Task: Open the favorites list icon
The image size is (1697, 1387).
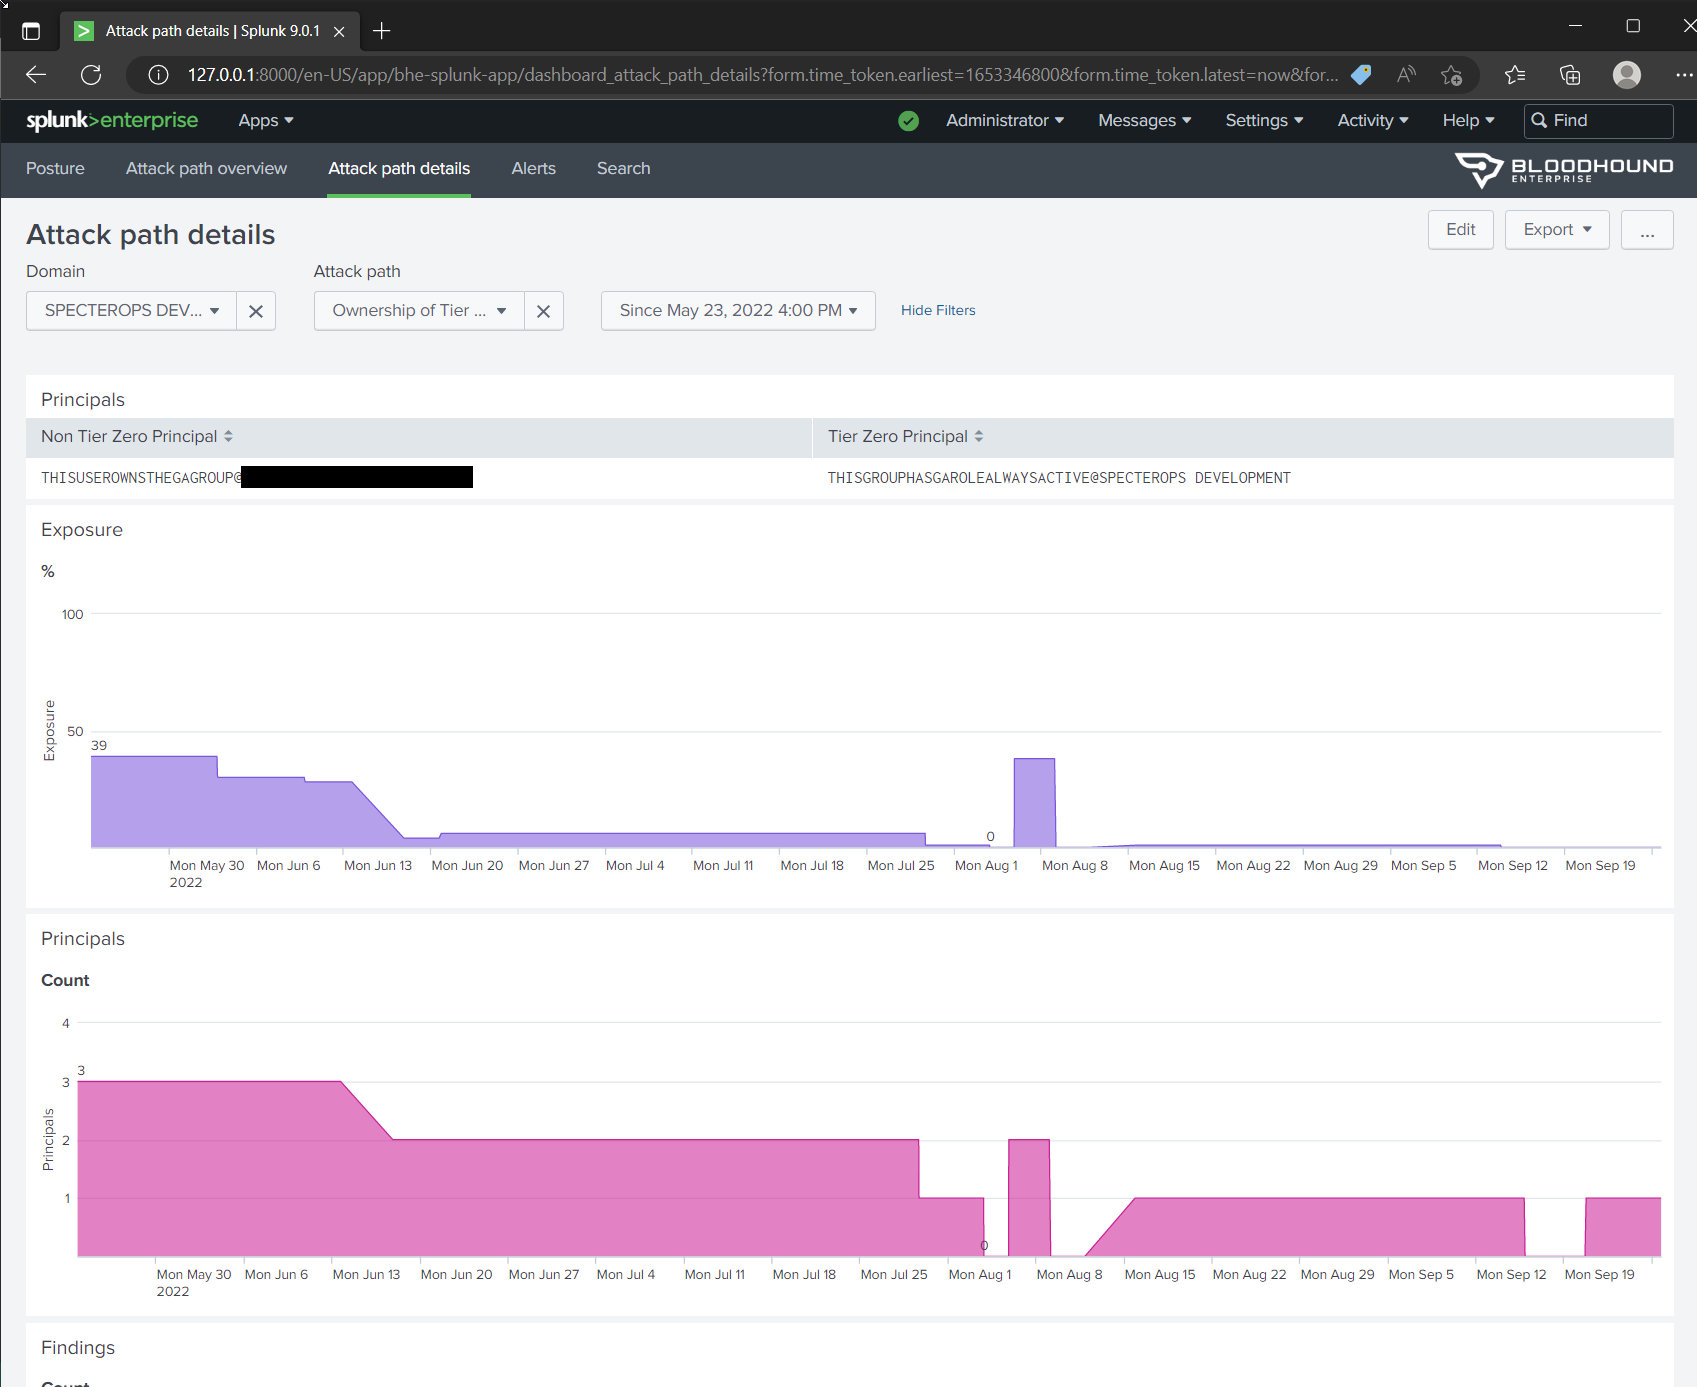Action: coord(1515,75)
